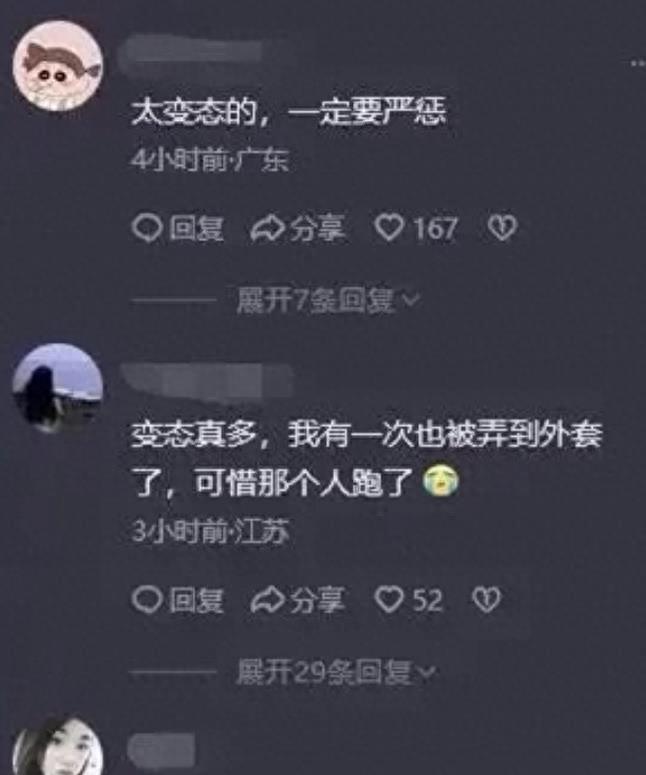
Task: Reply to the 变态真多 comment
Action: (x=178, y=601)
